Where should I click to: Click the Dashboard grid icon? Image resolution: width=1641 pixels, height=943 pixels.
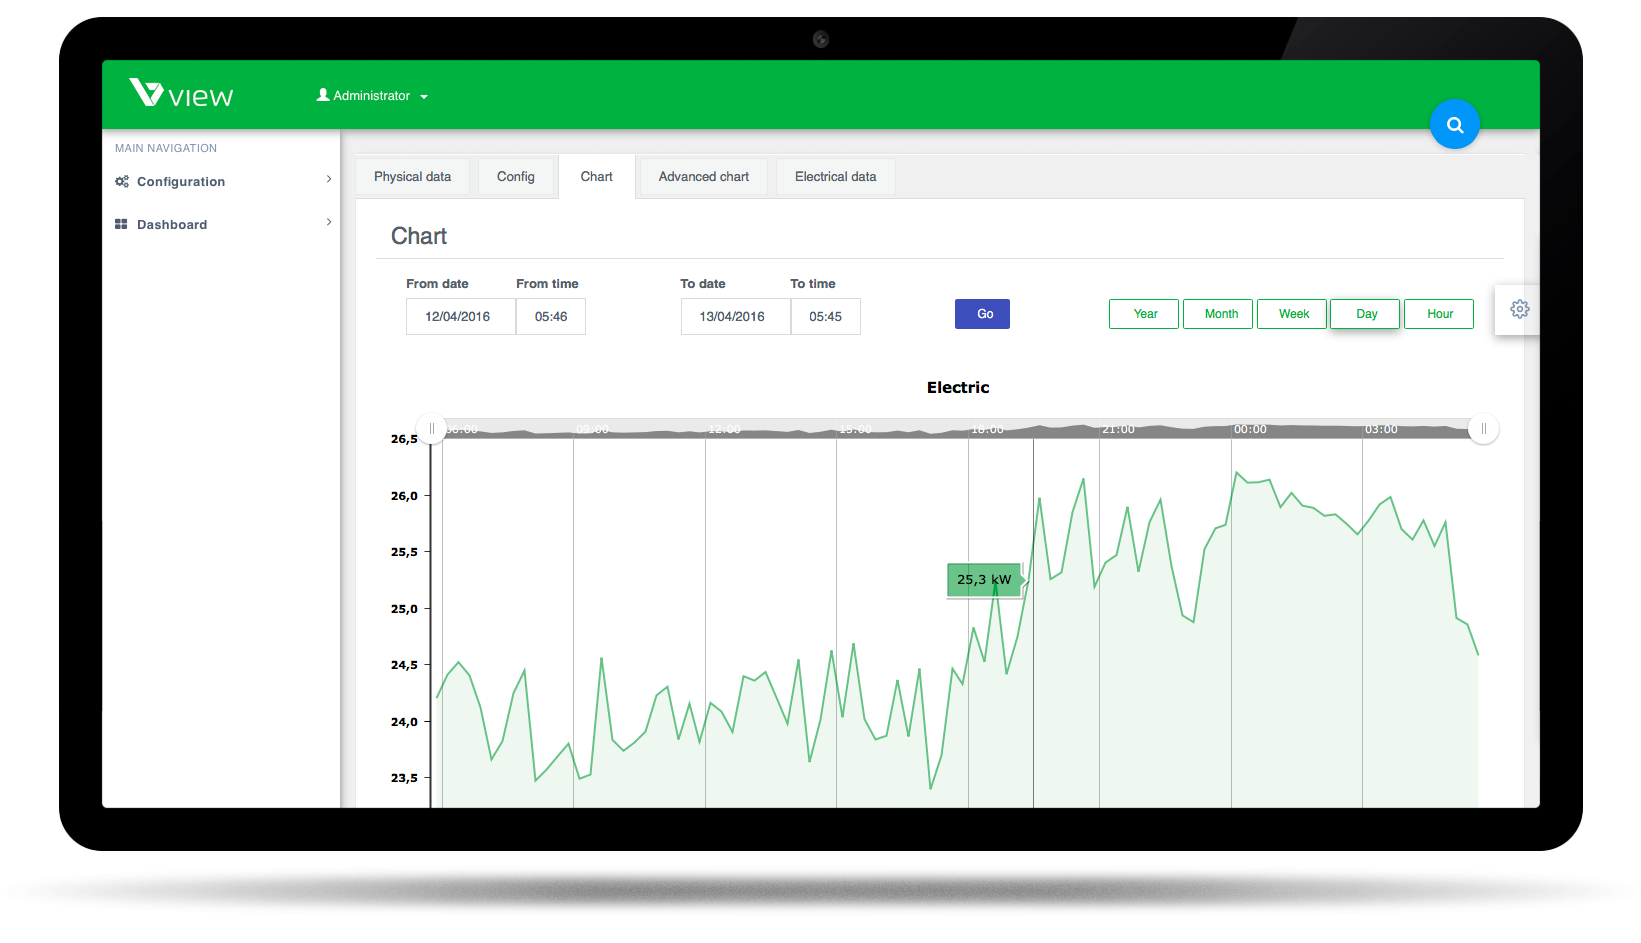coord(121,225)
